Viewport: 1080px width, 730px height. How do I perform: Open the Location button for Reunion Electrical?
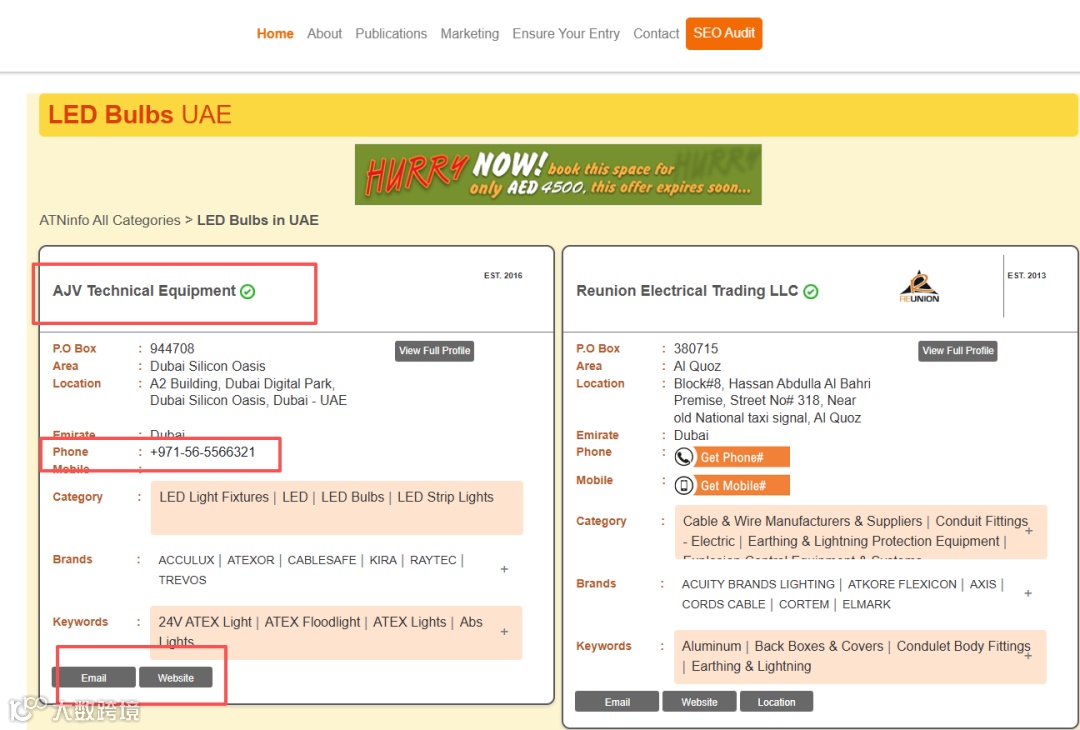click(x=776, y=702)
